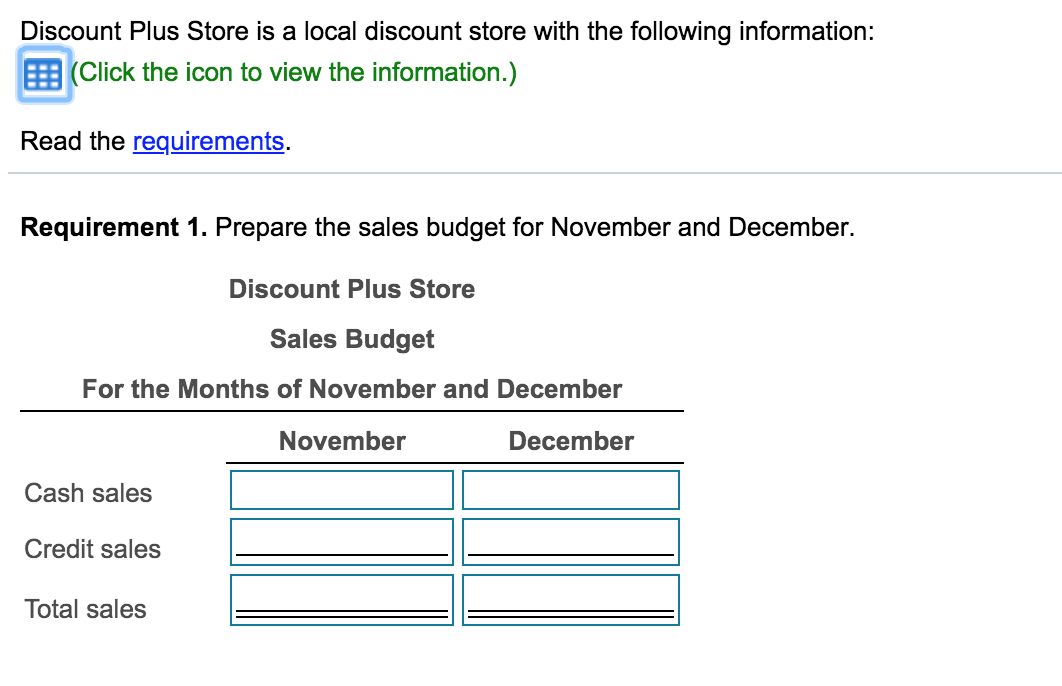1062x686 pixels.
Task: Click the Cash sales December input box
Action: click(570, 490)
